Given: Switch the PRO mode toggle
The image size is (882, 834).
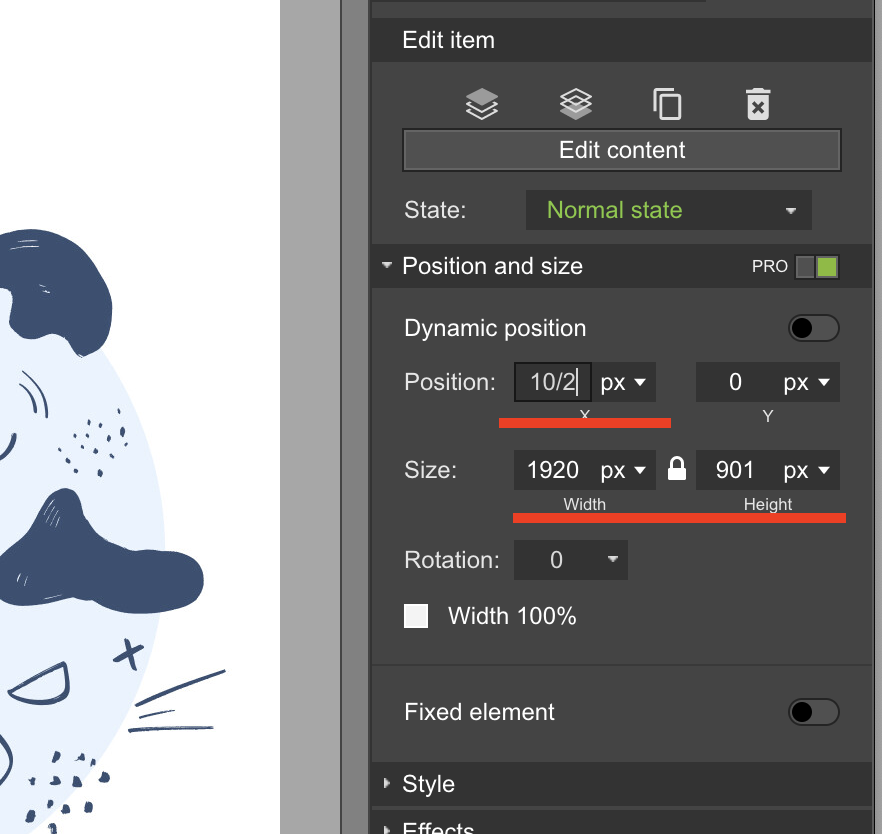Looking at the screenshot, I should [x=816, y=267].
